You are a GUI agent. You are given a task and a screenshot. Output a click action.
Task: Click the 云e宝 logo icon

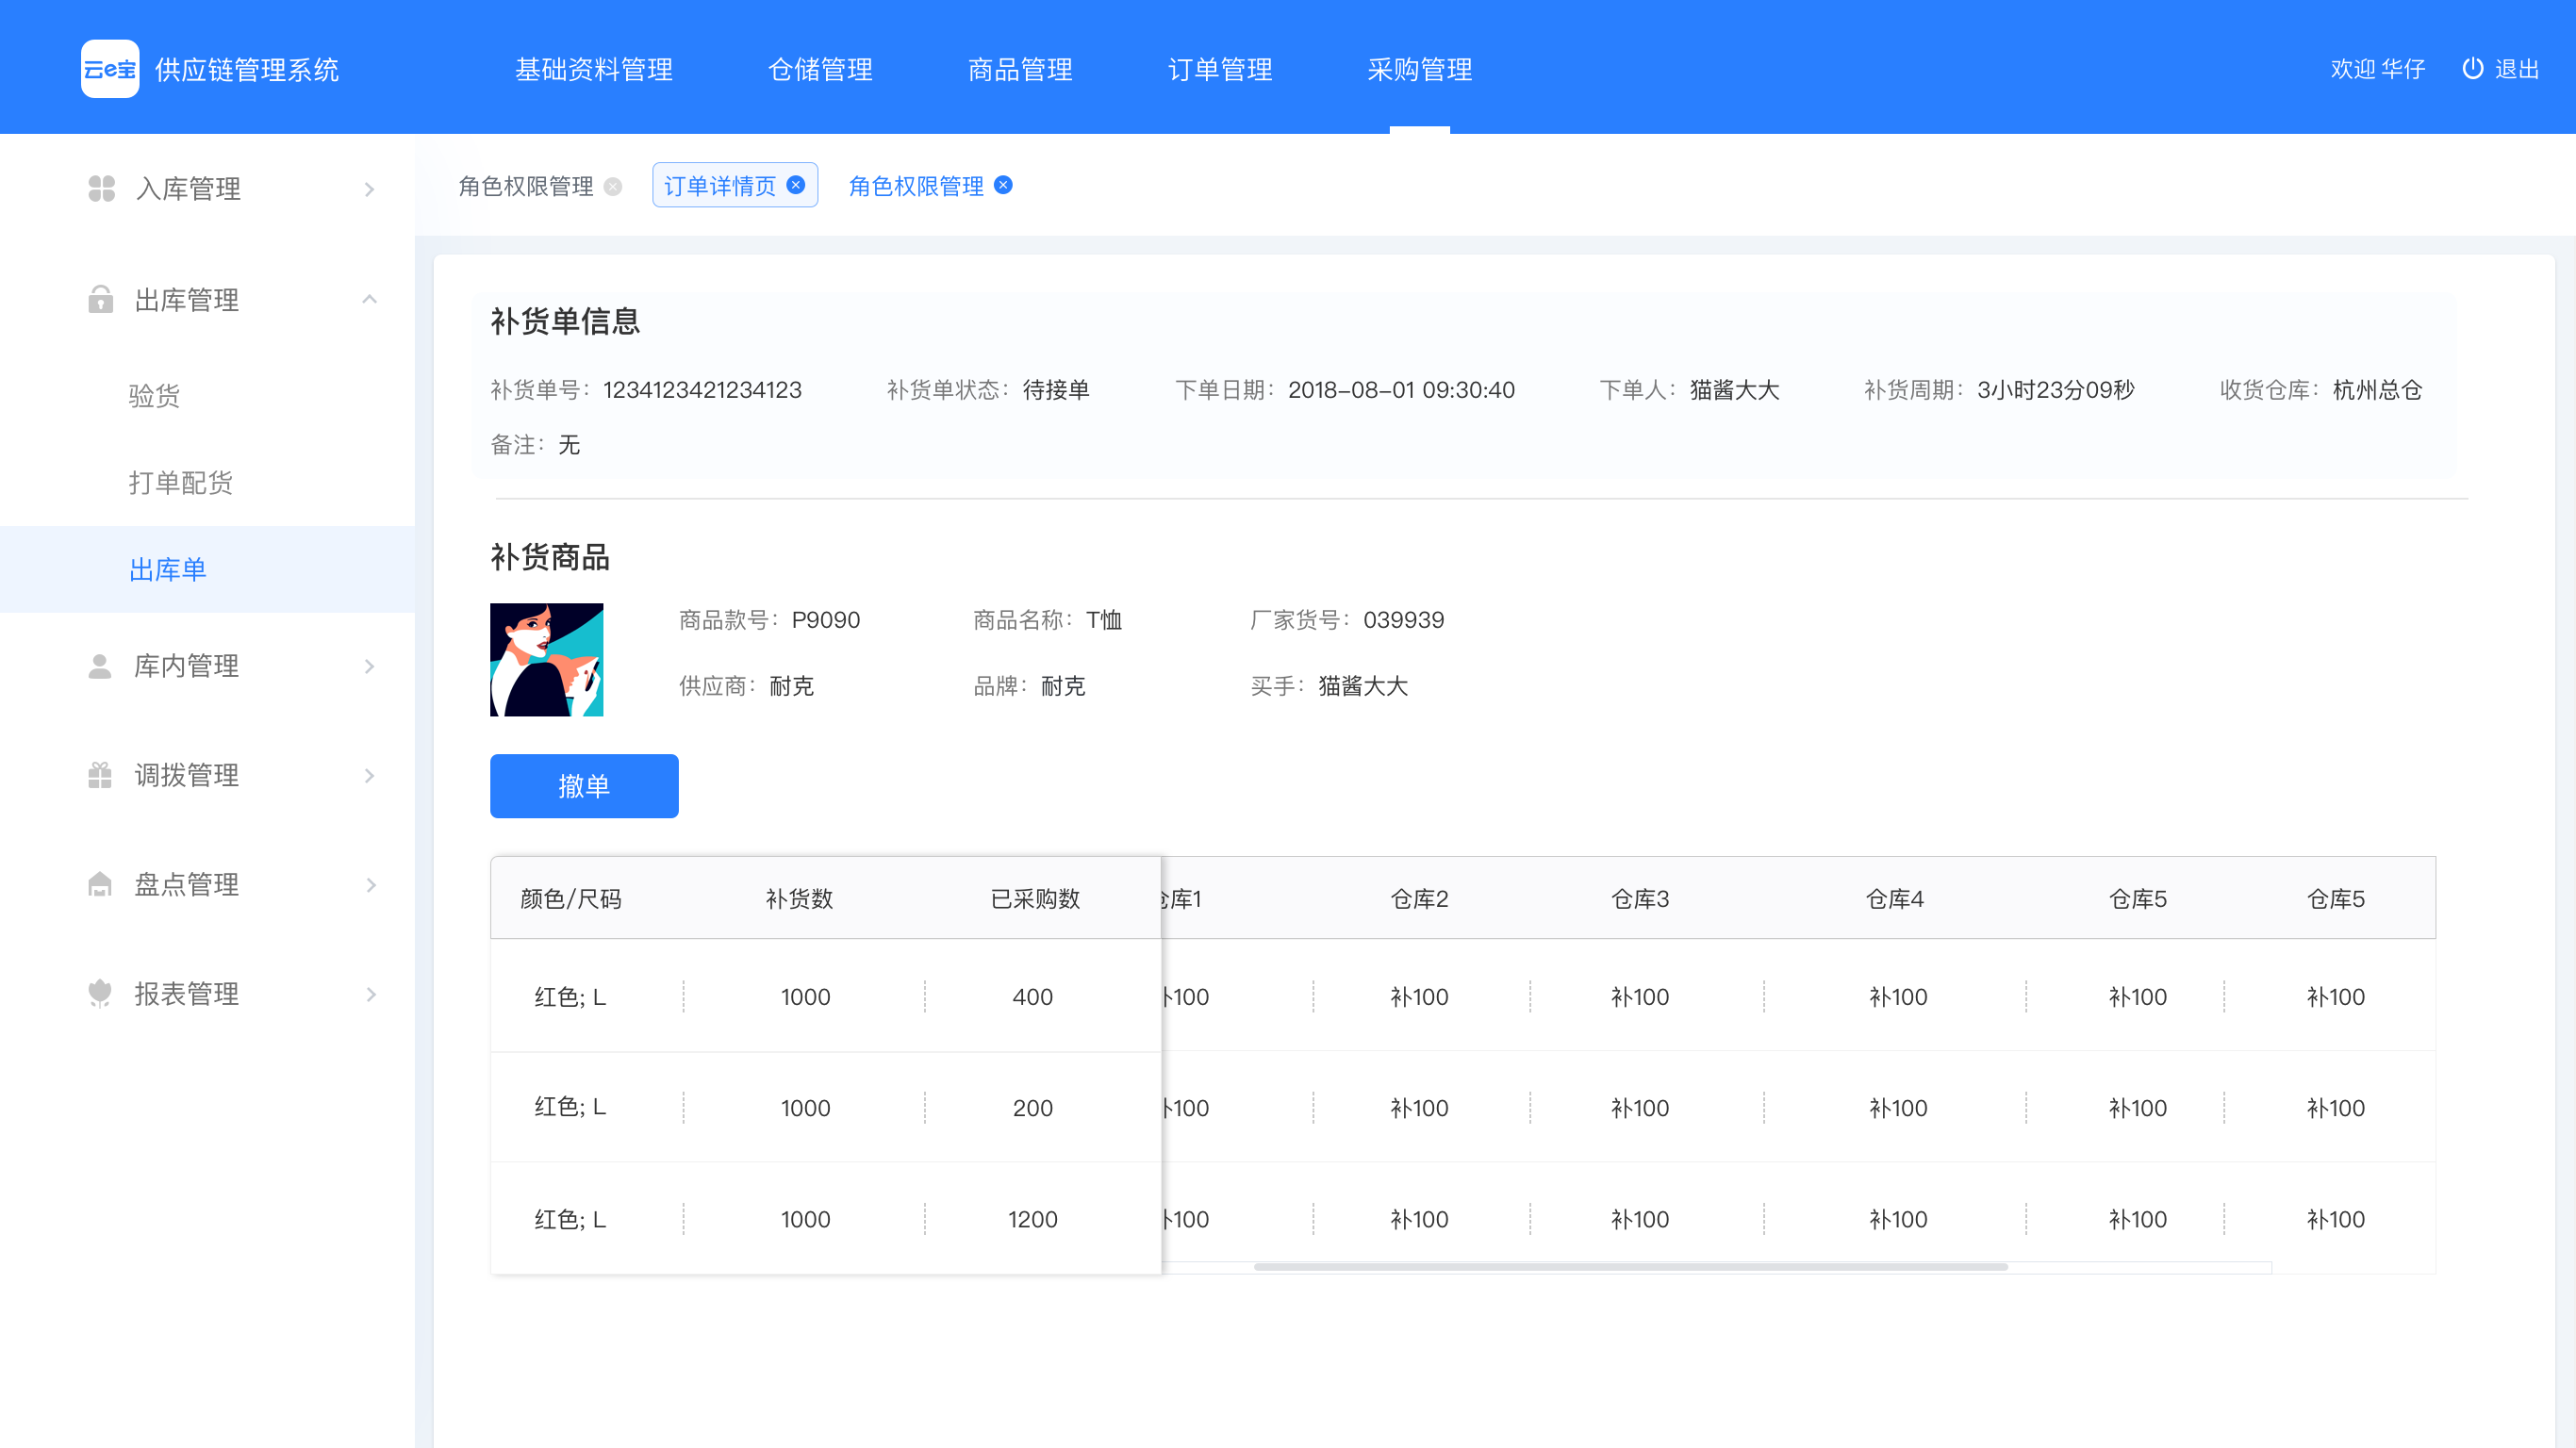pyautogui.click(x=110, y=69)
